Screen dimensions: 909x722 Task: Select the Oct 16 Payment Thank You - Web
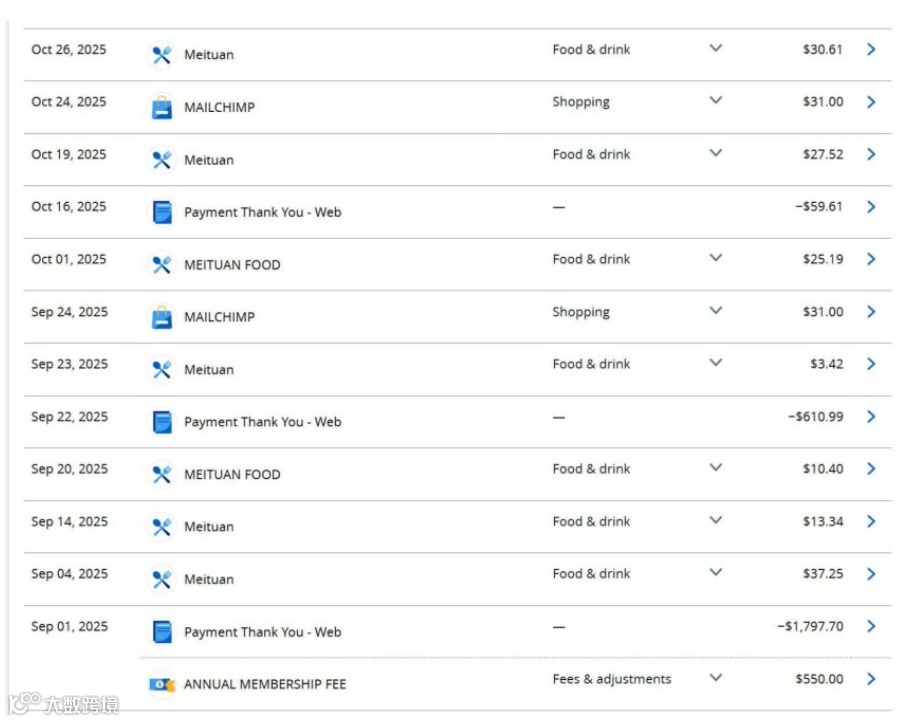click(263, 212)
